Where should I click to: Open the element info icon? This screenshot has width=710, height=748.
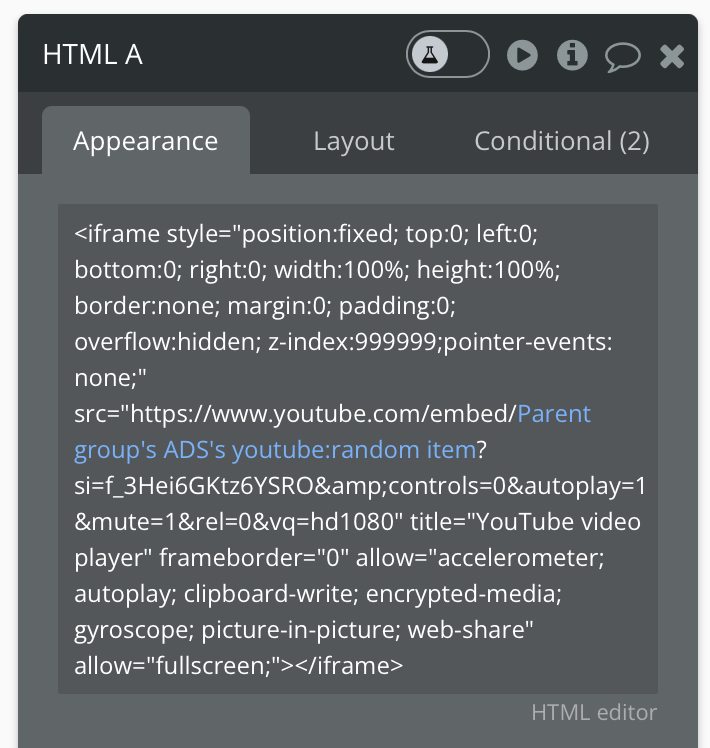click(x=572, y=55)
